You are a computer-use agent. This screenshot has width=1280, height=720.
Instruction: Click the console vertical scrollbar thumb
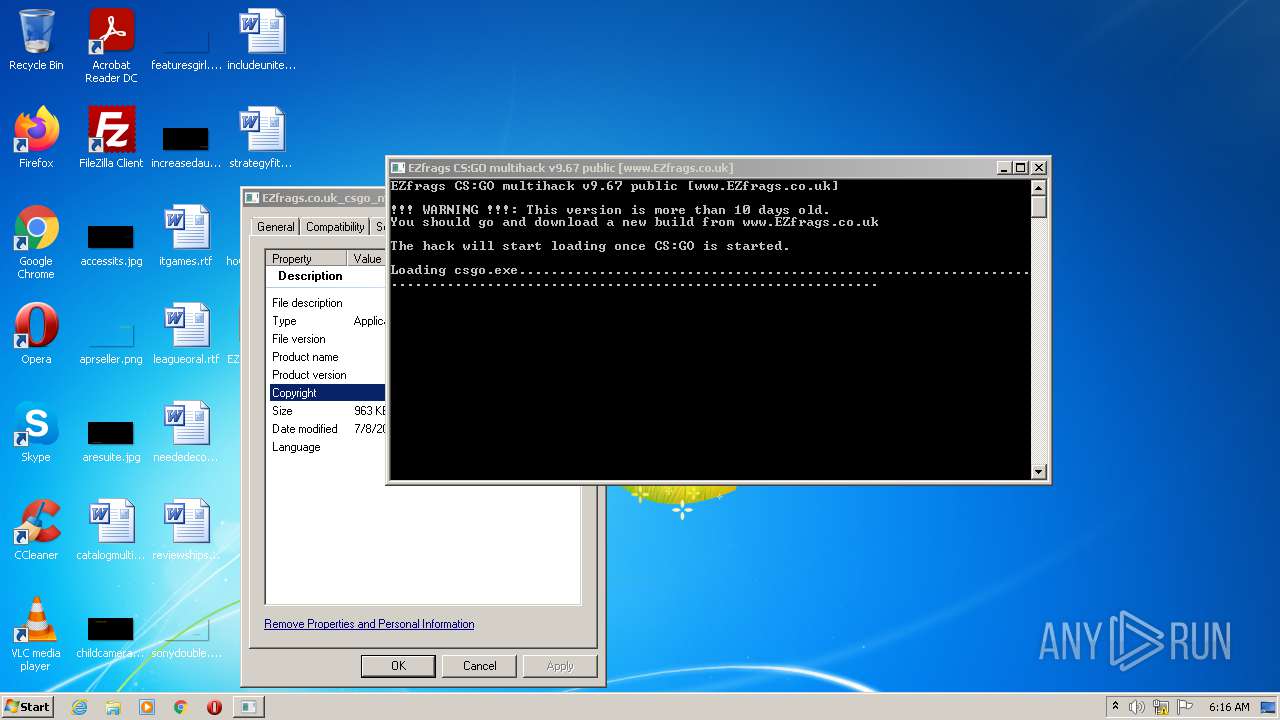[1038, 207]
